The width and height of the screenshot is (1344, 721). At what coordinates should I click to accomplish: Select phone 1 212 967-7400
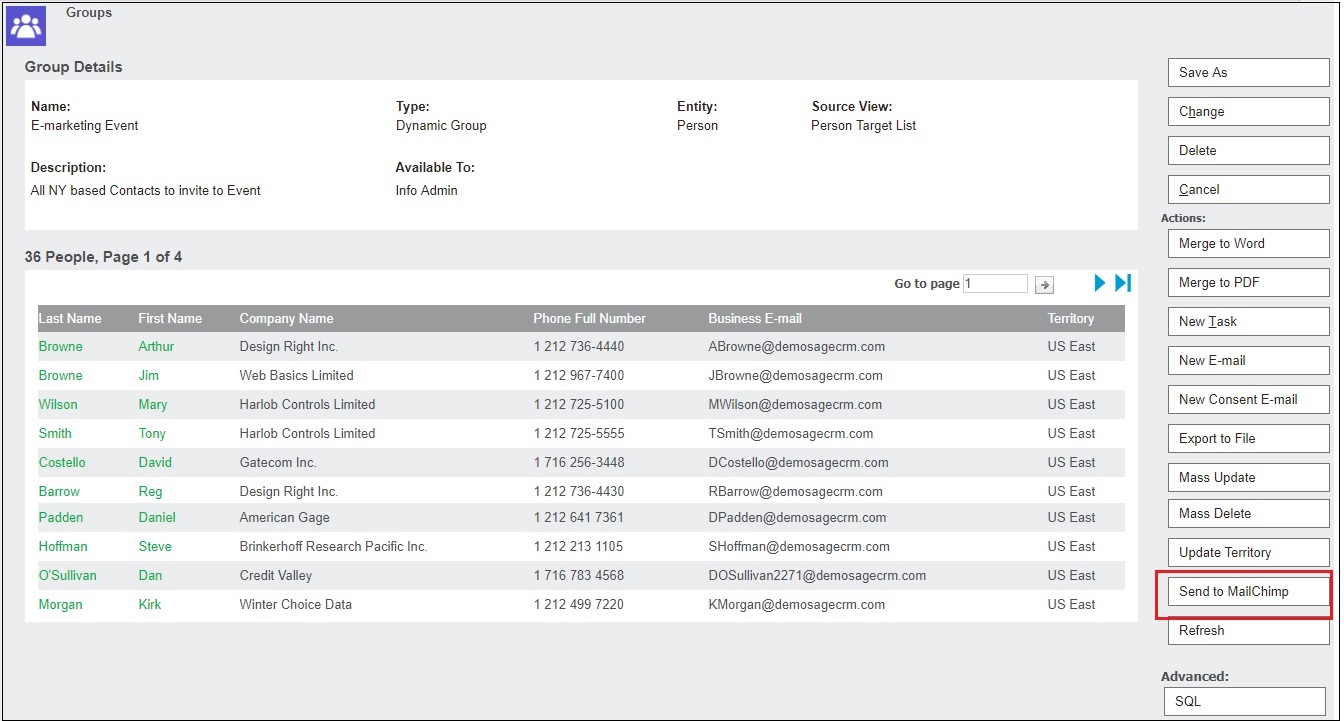pyautogui.click(x=579, y=375)
